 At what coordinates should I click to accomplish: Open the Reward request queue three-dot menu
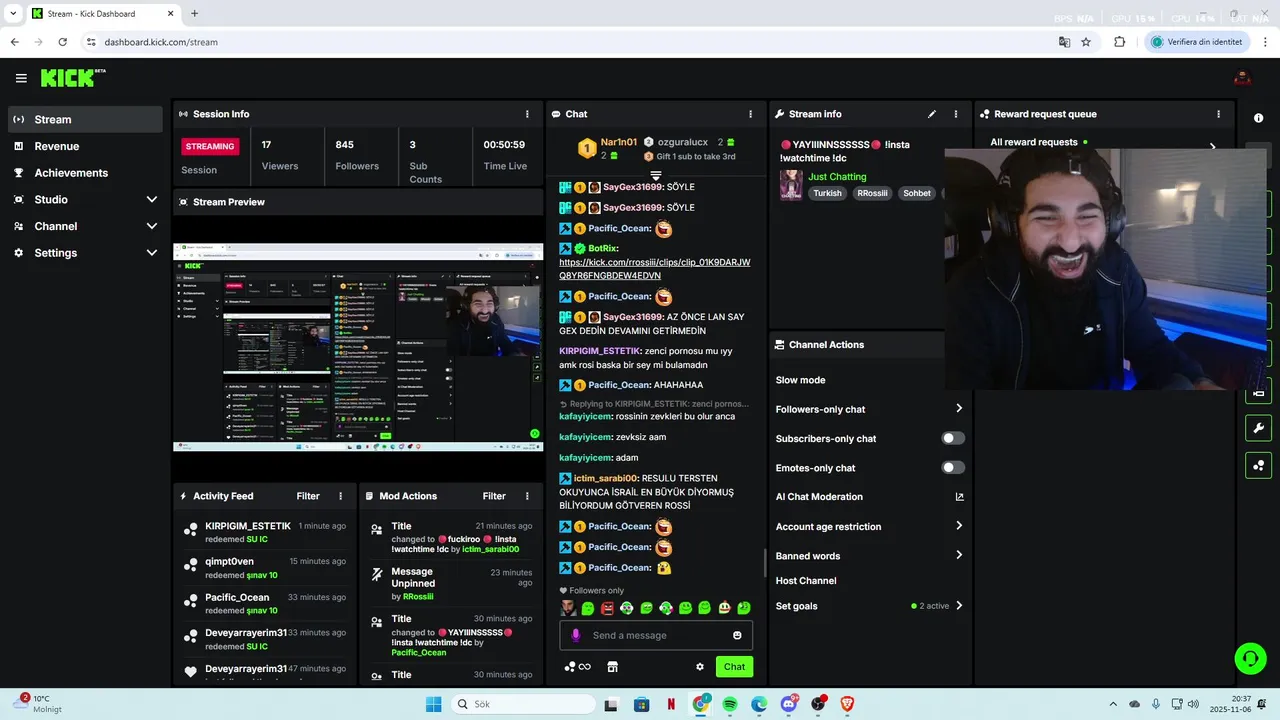1218,114
